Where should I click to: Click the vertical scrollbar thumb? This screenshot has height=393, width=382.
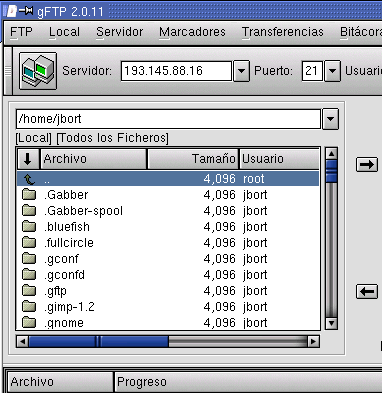point(331,171)
